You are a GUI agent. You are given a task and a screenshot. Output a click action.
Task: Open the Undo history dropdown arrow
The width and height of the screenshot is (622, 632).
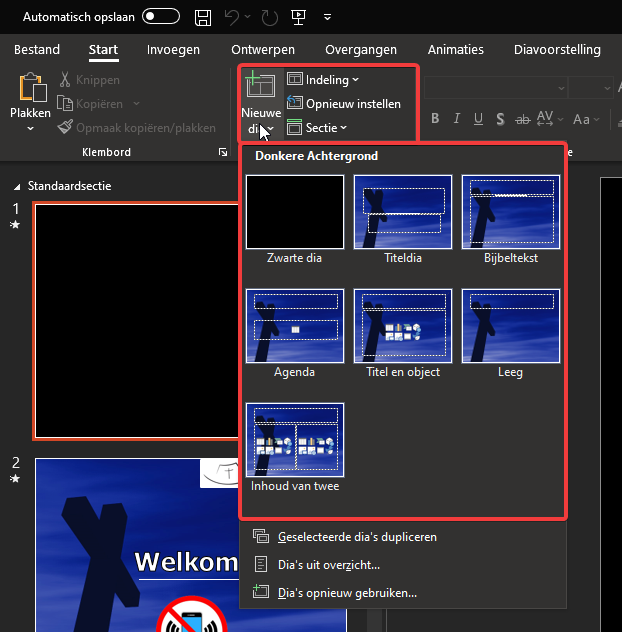pos(248,17)
